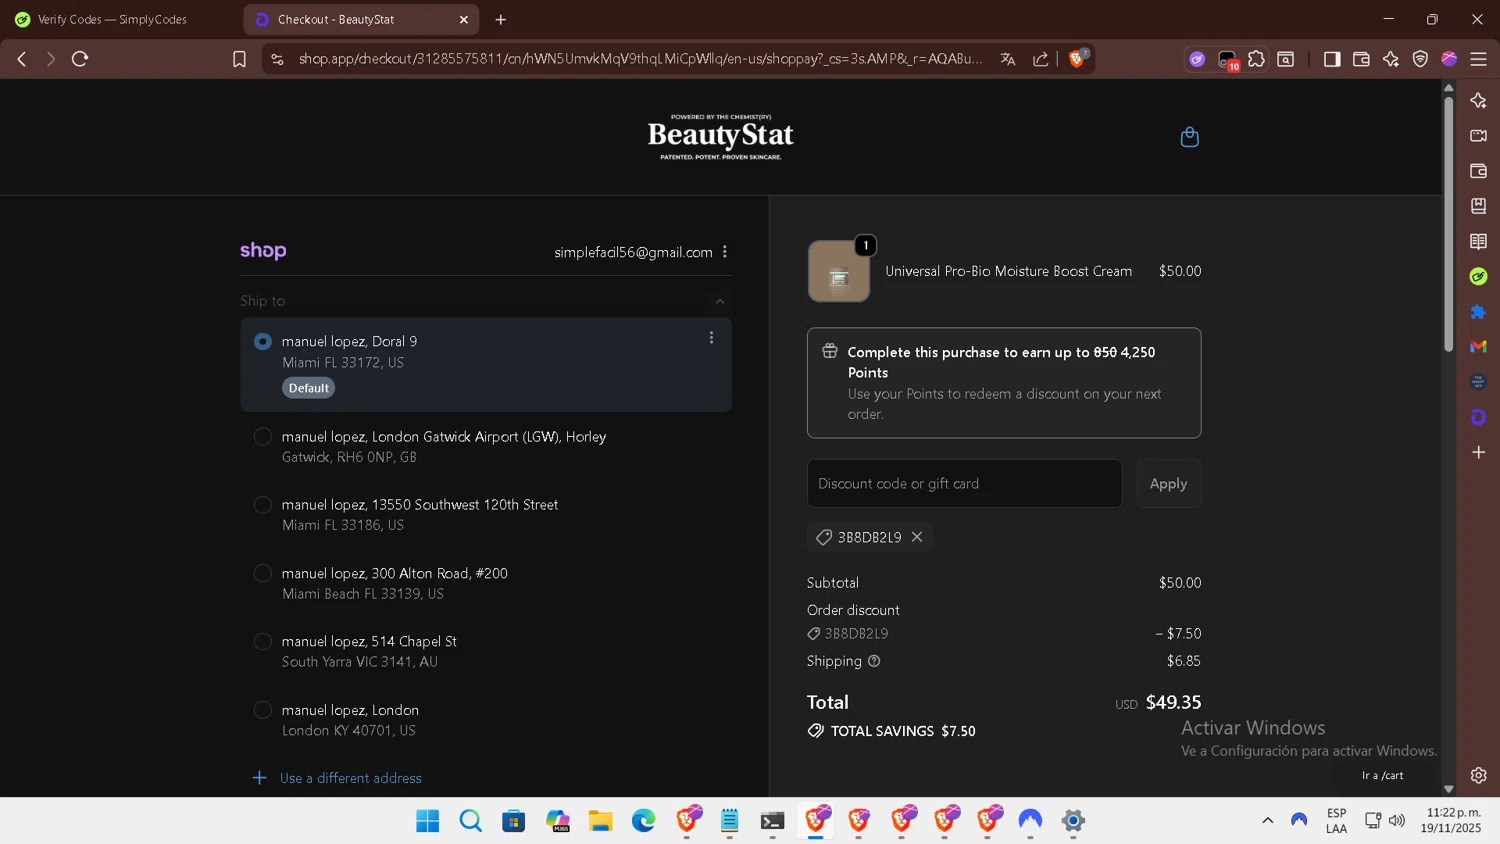Viewport: 1500px width, 844px height.
Task: Select London KY 40701 address radio
Action: 263,710
